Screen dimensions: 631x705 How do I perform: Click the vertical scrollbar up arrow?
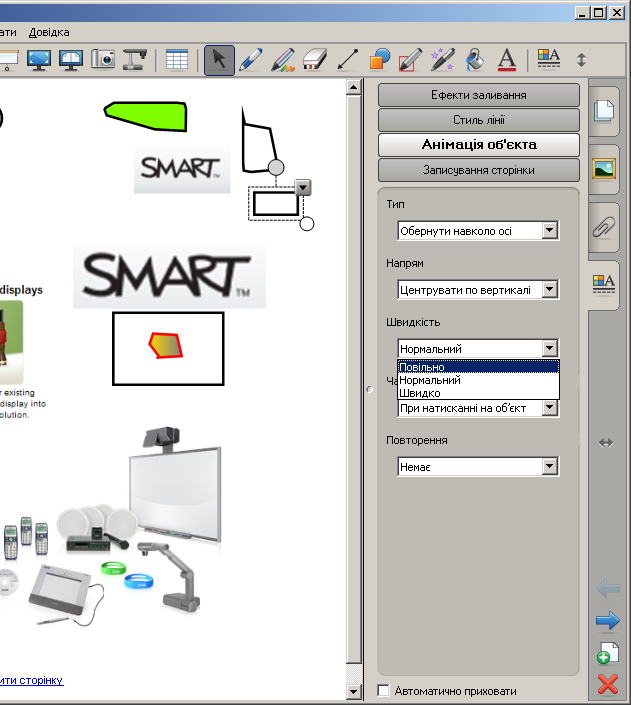pyautogui.click(x=354, y=87)
